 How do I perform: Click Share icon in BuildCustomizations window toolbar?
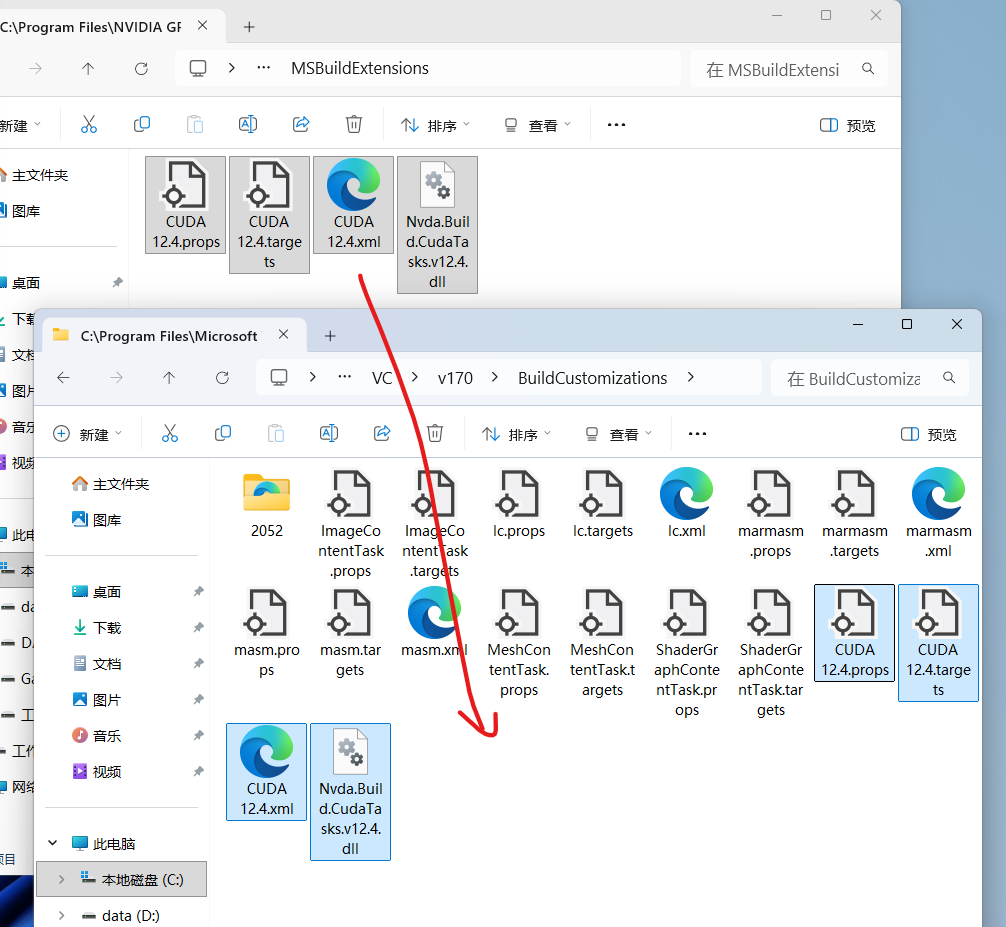[382, 434]
